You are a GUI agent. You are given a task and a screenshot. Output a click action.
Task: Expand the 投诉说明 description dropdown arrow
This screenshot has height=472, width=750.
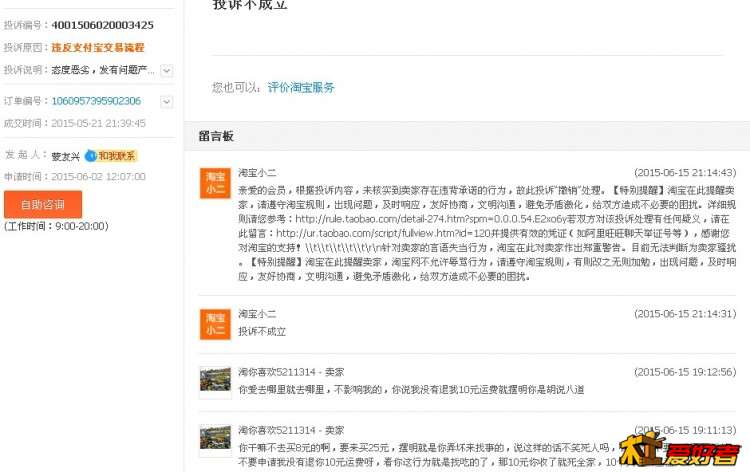click(166, 71)
